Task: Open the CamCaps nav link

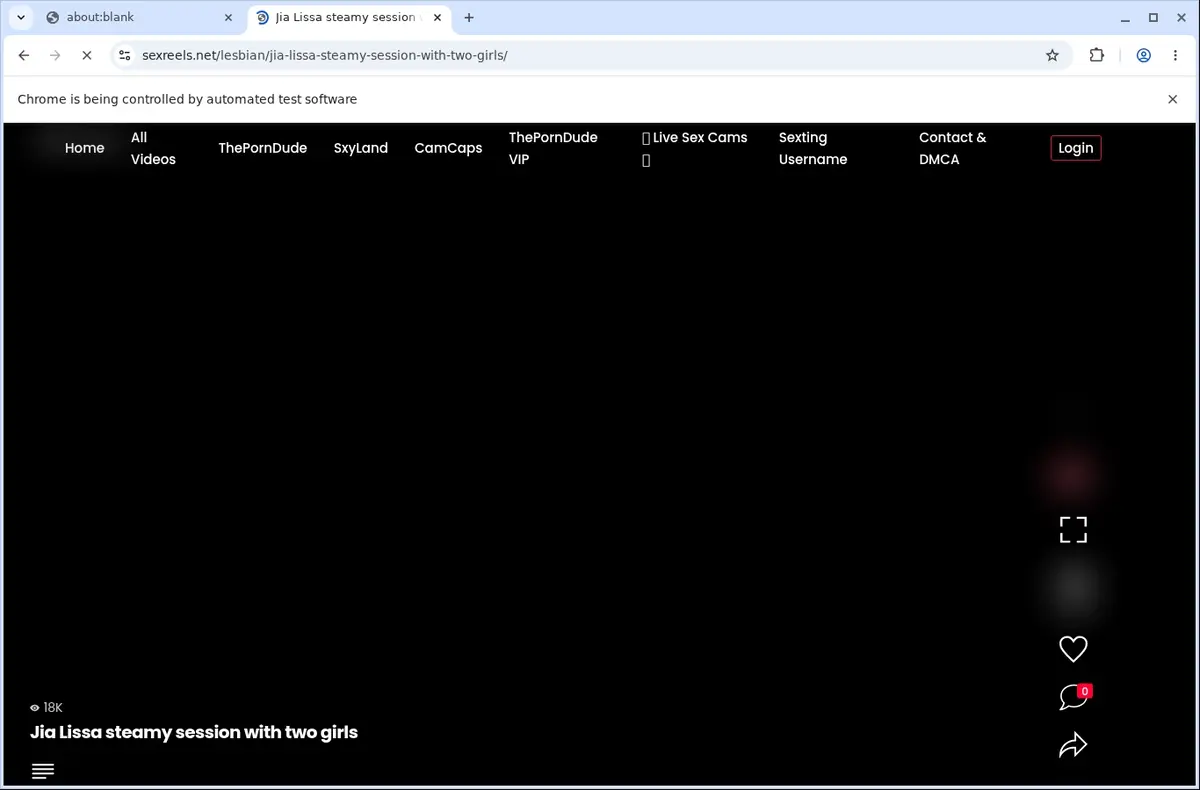Action: [x=448, y=148]
